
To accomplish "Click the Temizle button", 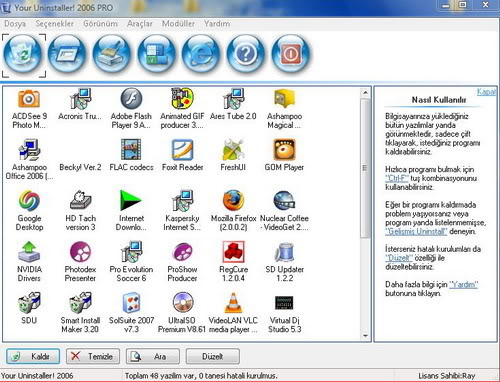I will point(93,356).
